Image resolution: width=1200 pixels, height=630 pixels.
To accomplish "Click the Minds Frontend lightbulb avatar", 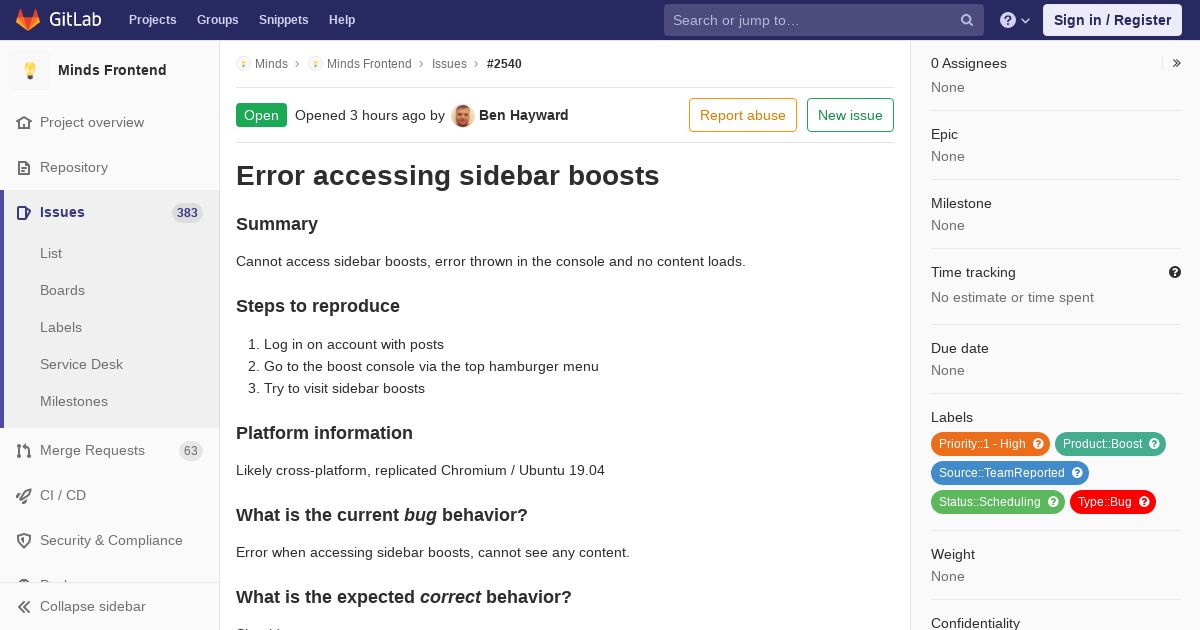I will 30,70.
